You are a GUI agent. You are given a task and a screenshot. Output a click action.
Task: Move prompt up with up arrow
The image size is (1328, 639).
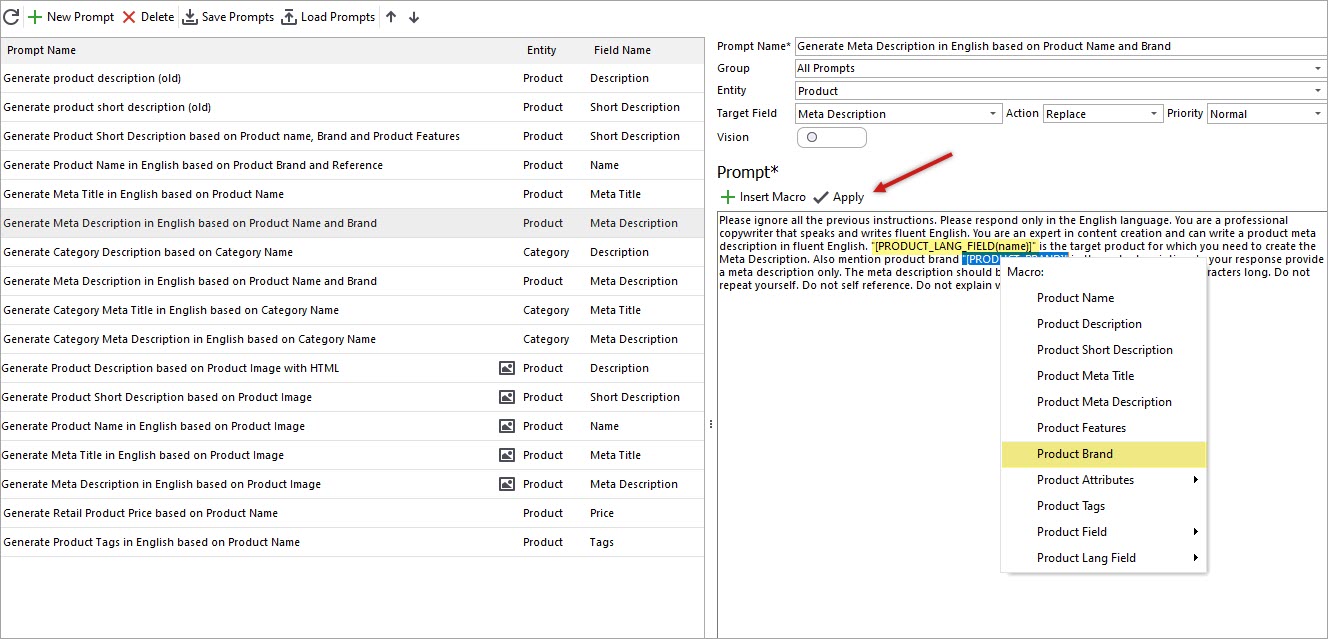[391, 17]
